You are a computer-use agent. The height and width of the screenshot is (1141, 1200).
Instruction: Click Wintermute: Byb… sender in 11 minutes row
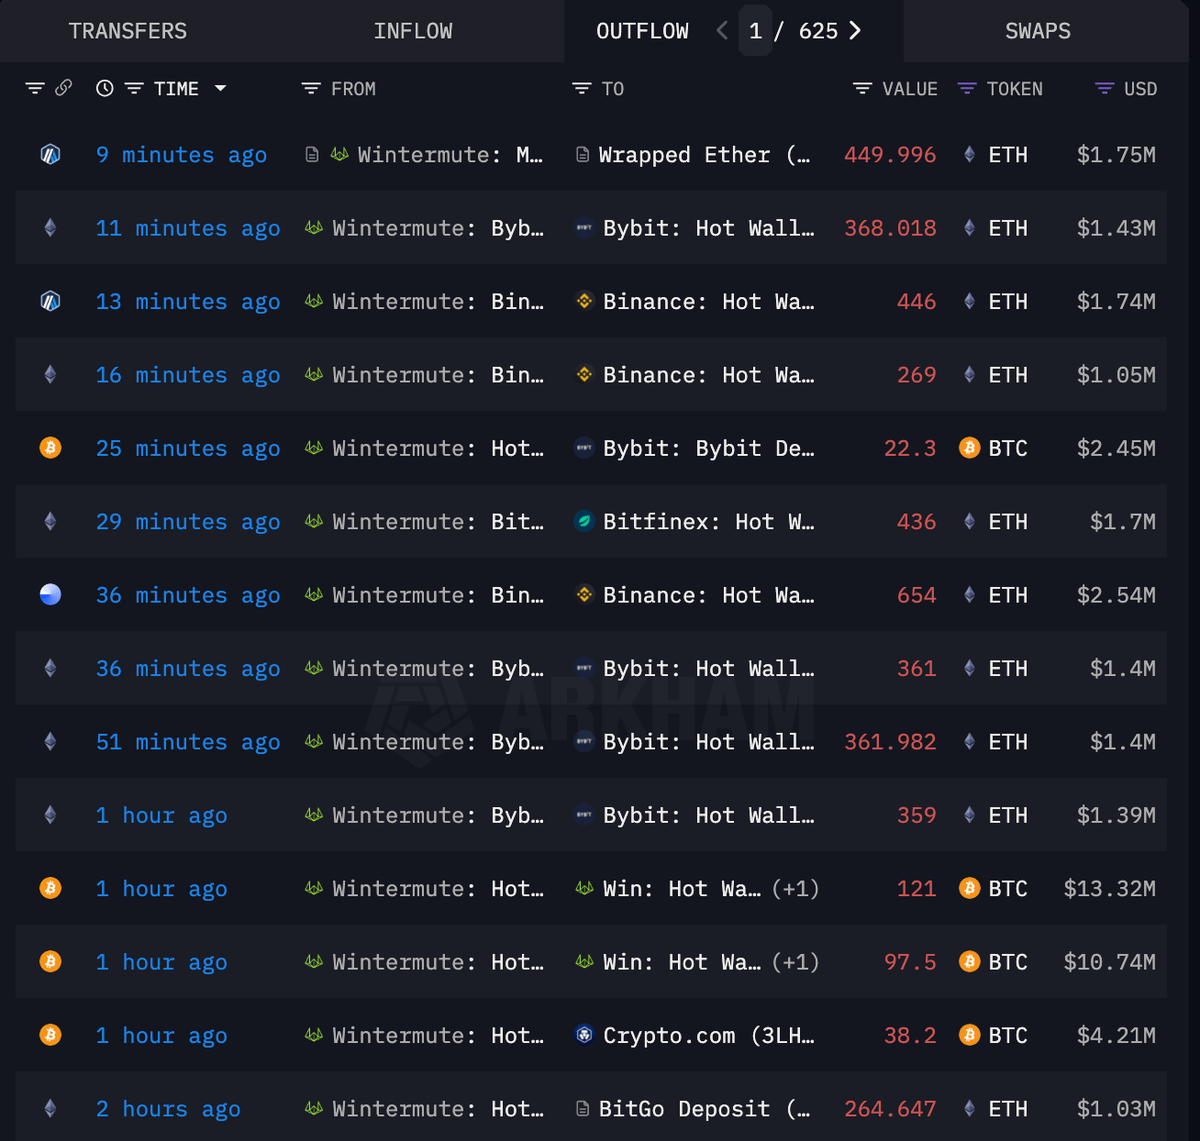(438, 228)
